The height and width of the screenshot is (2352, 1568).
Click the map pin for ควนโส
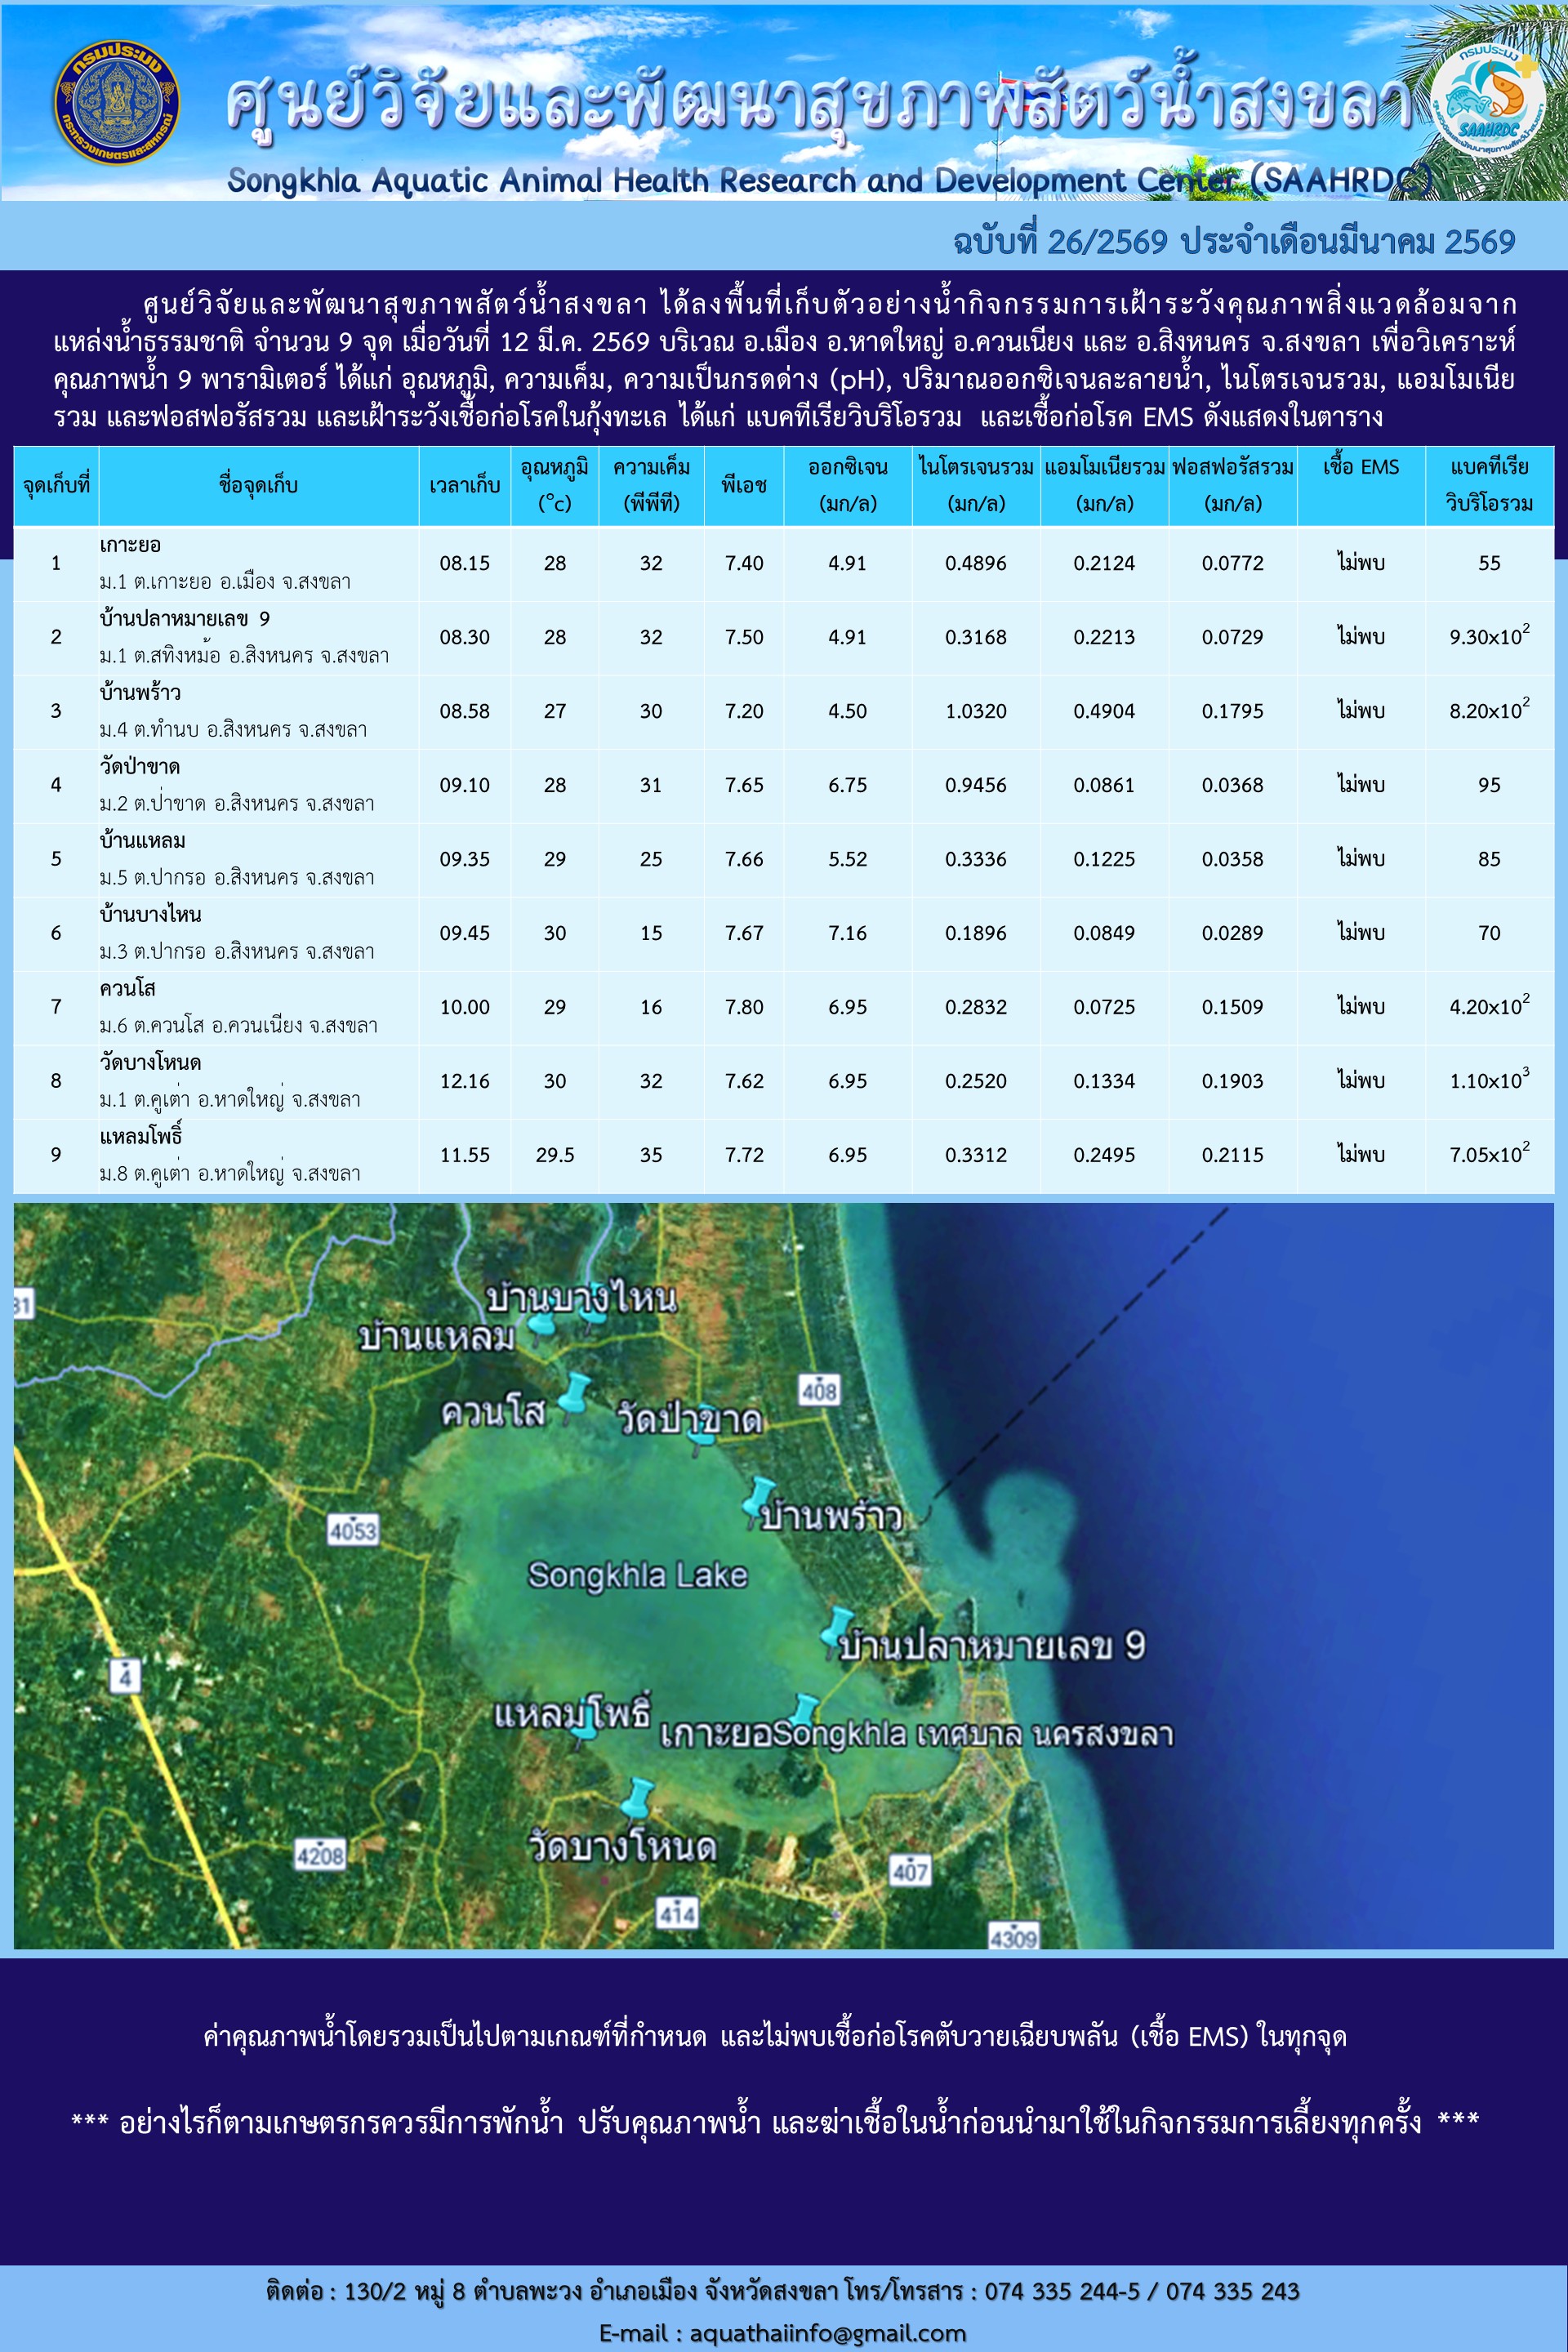coord(576,1393)
